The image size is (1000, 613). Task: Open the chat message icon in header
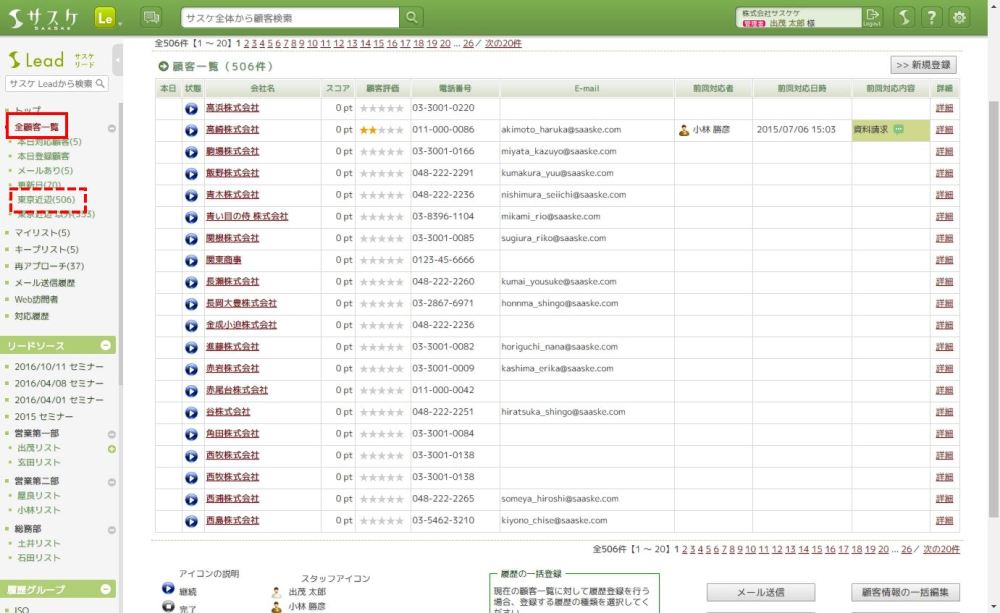click(x=151, y=18)
